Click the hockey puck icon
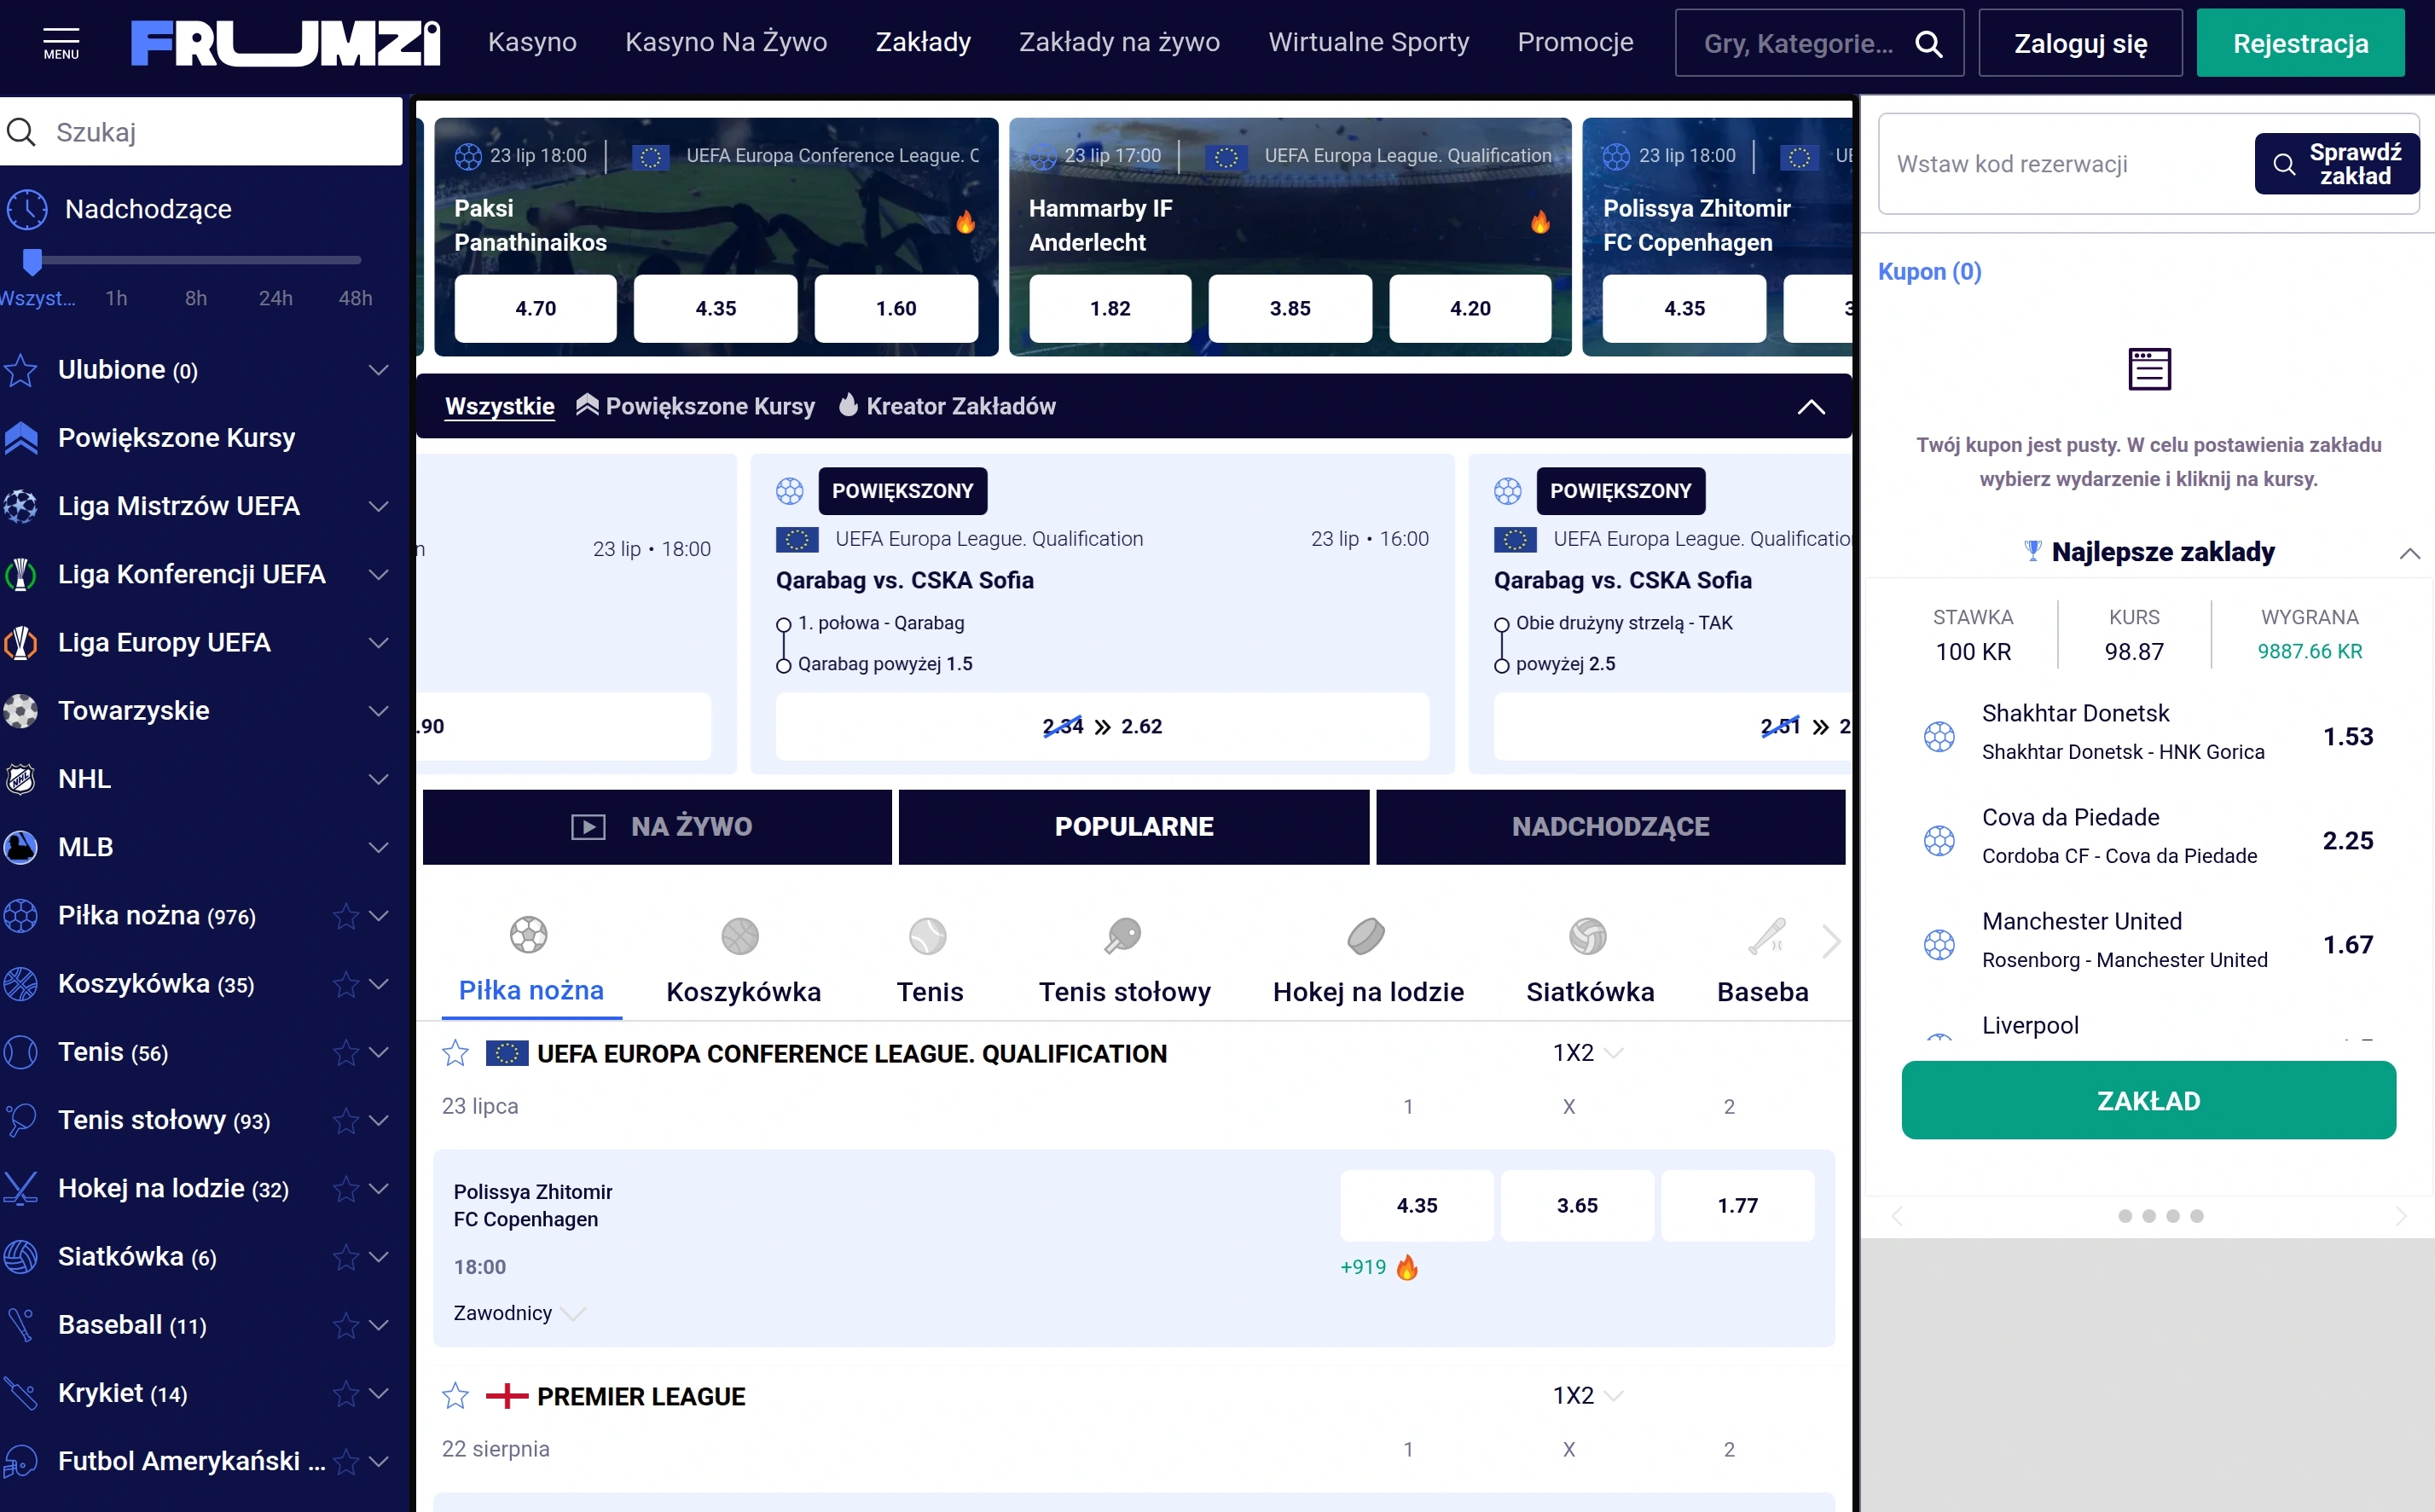This screenshot has width=2435, height=1512. click(x=1366, y=936)
